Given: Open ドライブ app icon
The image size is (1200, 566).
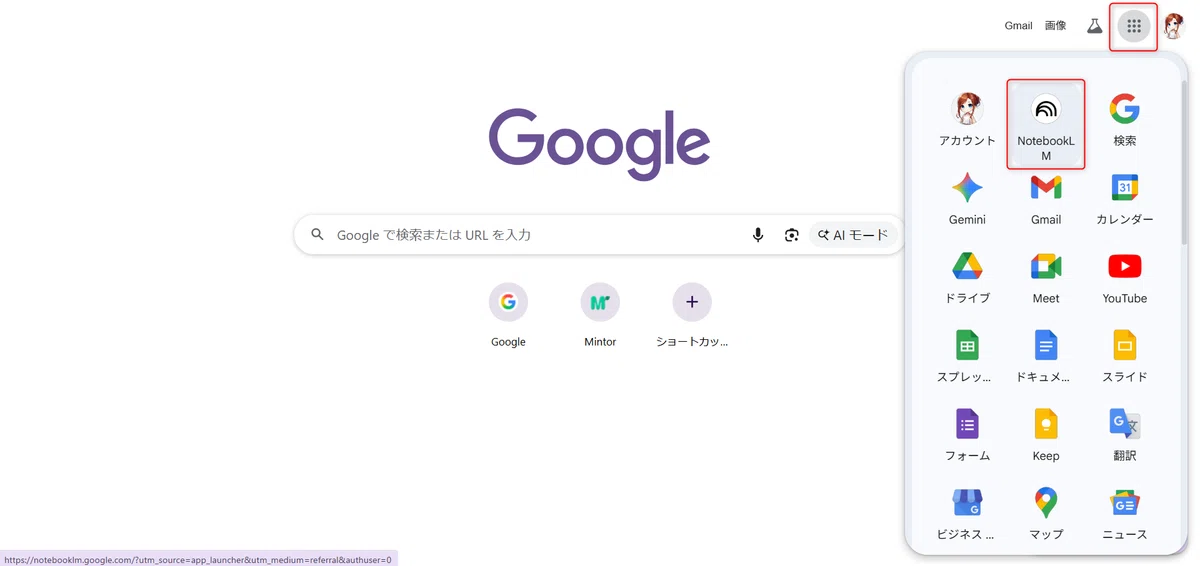Looking at the screenshot, I should 967,278.
